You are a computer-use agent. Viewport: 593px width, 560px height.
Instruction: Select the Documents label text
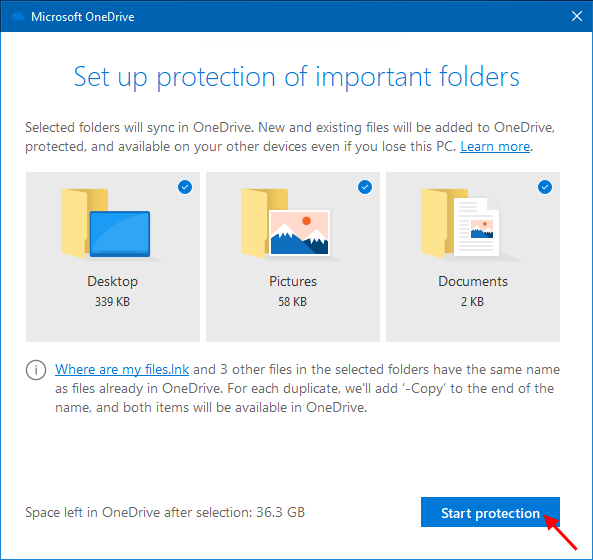coord(473,281)
